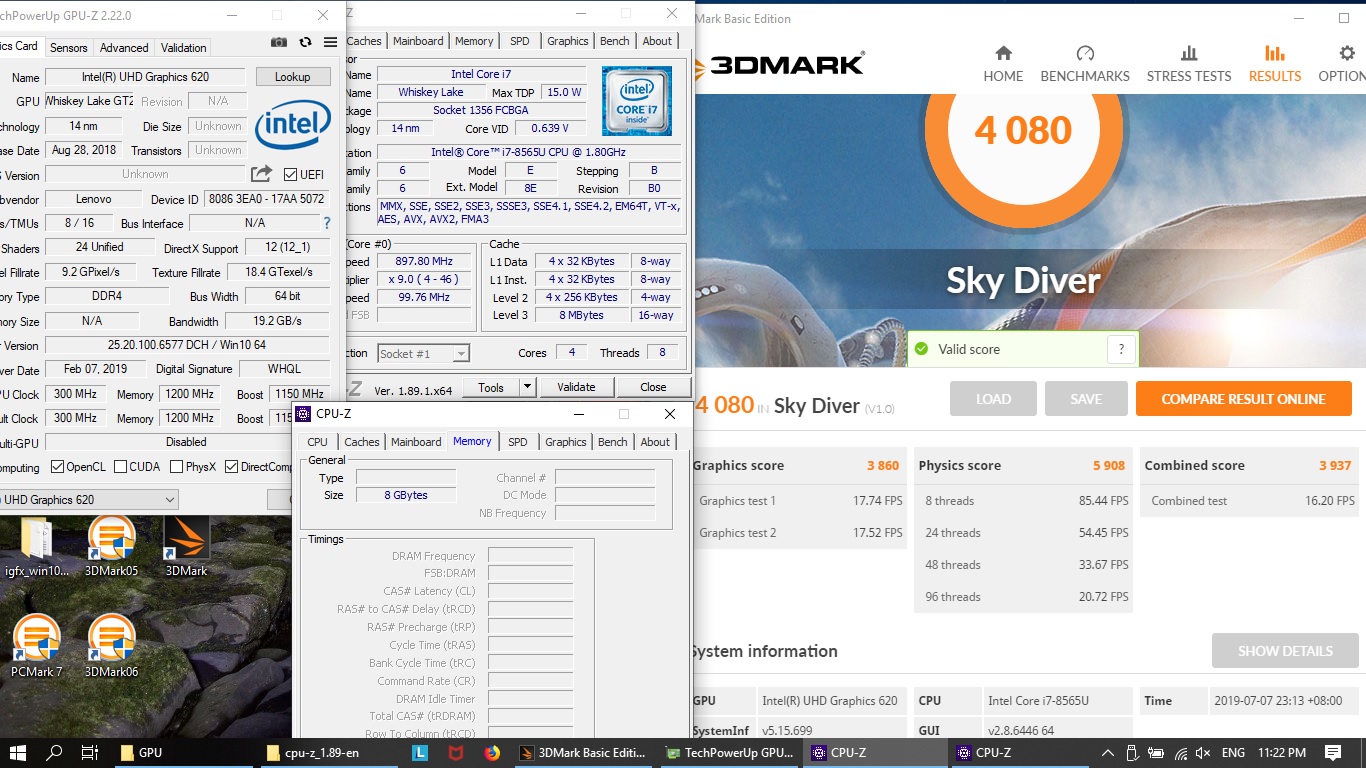1366x768 pixels.
Task: Click the Wi-Fi network tray icon
Action: [1181, 753]
